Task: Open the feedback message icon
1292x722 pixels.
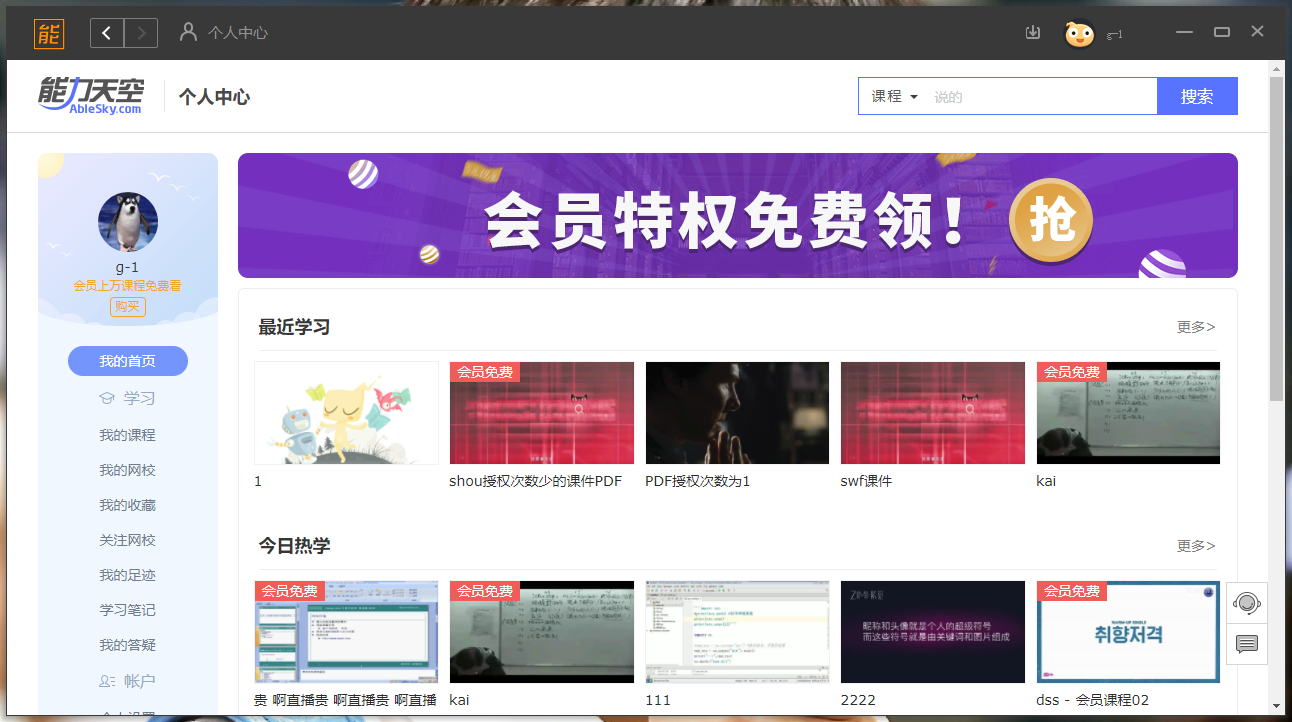Action: click(1246, 644)
